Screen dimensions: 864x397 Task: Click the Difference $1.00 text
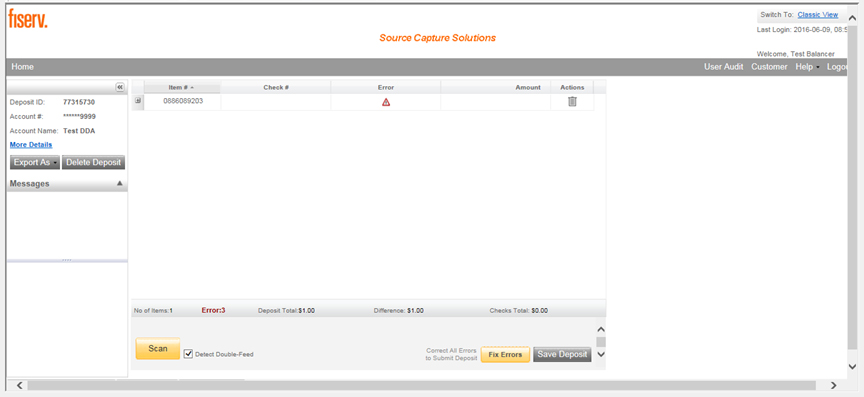click(398, 310)
